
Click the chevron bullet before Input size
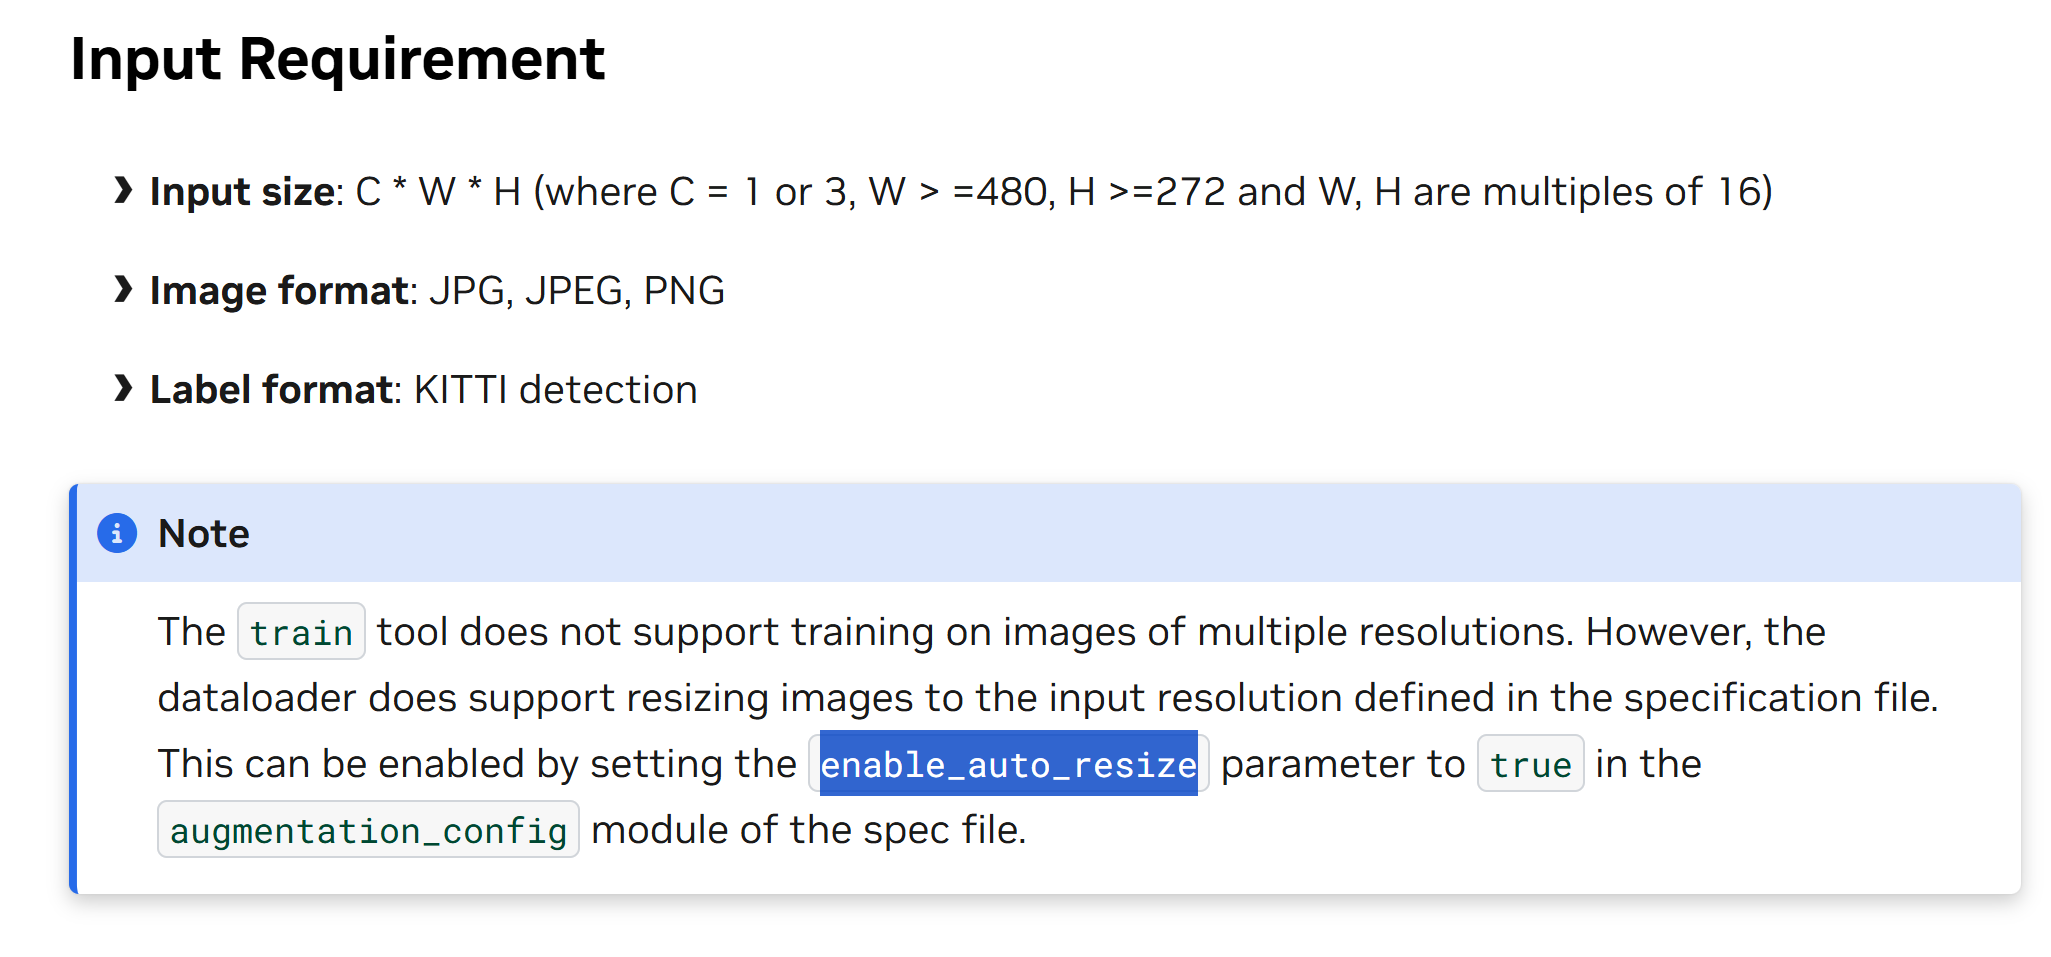click(x=123, y=189)
